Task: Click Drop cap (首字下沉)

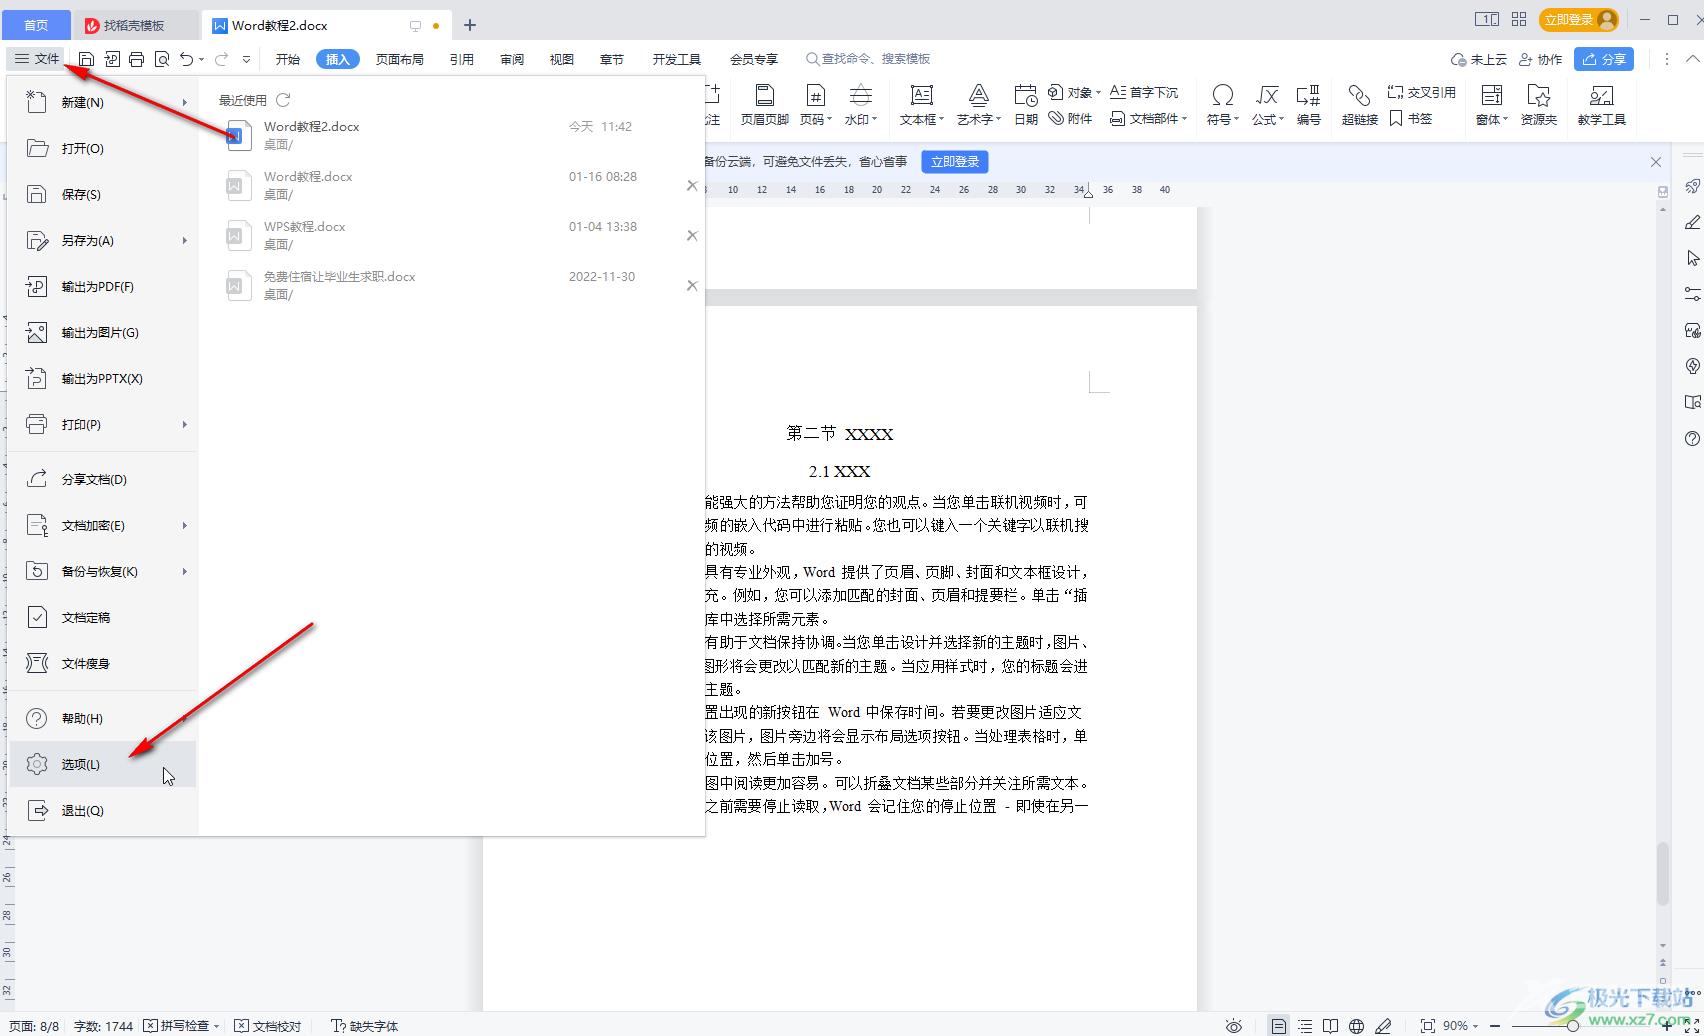Action: [x=1144, y=92]
